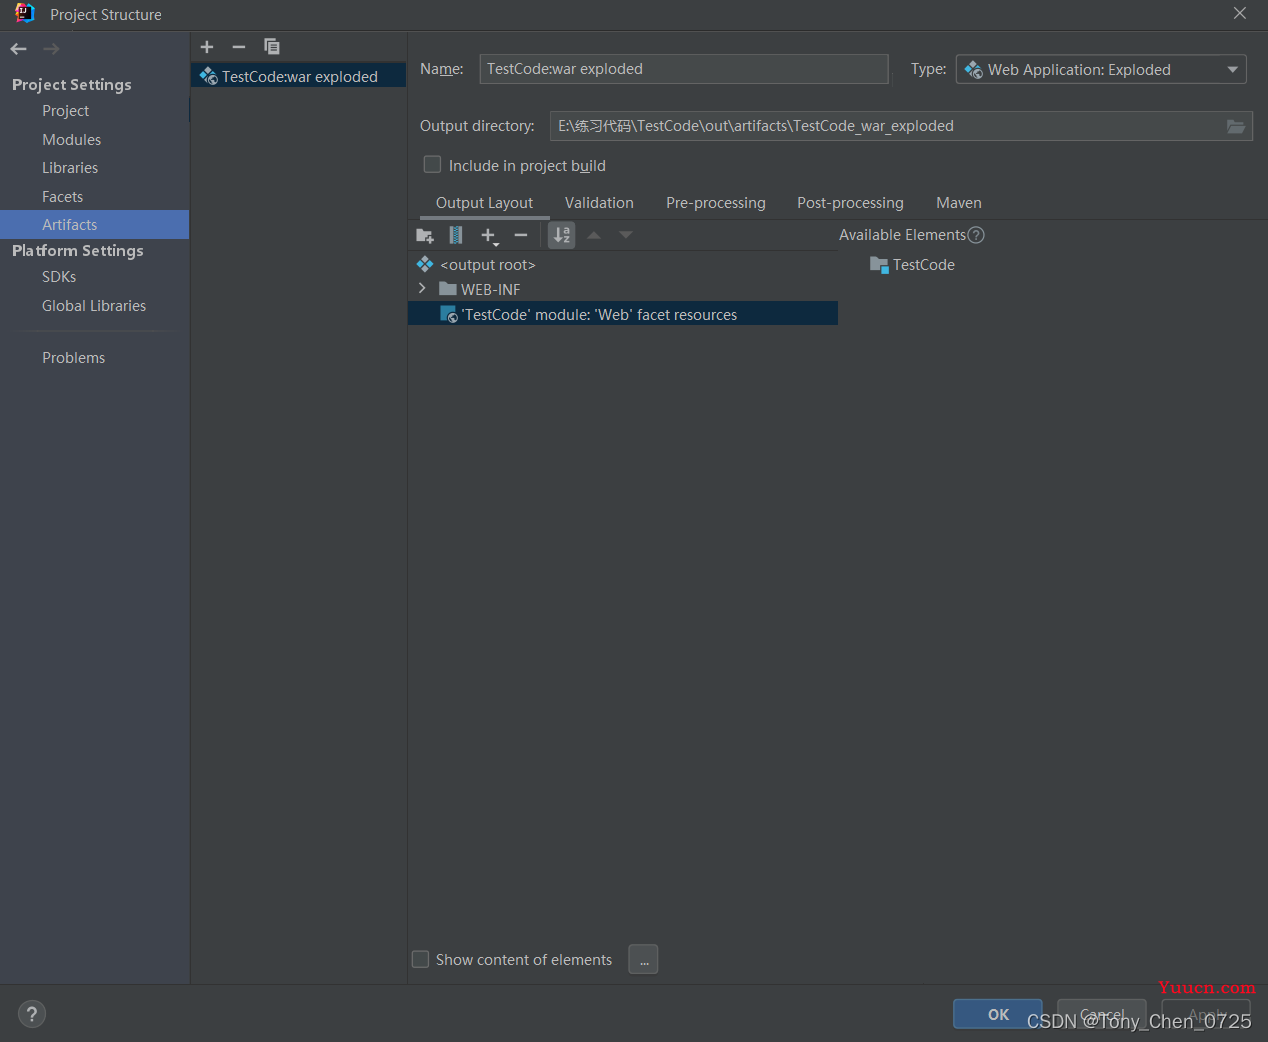The image size is (1268, 1042).
Task: Remove selected artifact with minus icon
Action: (x=239, y=47)
